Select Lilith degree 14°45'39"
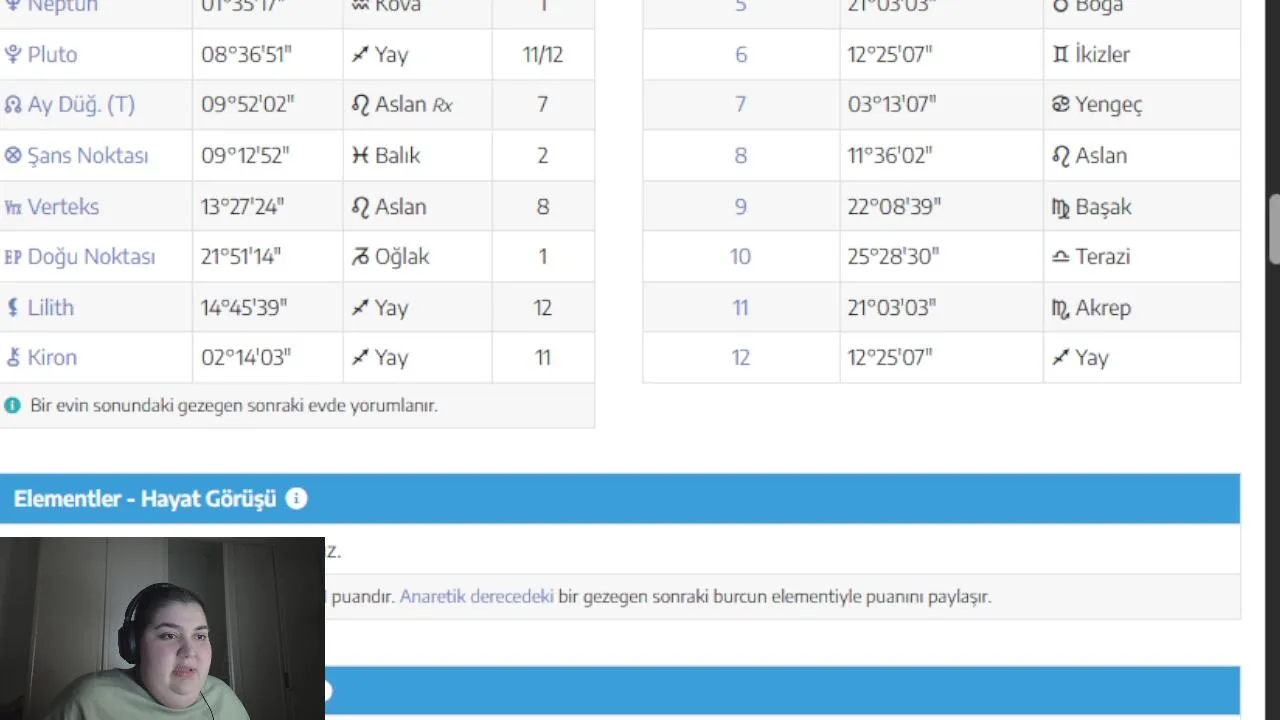The width and height of the screenshot is (1280, 720). [244, 307]
